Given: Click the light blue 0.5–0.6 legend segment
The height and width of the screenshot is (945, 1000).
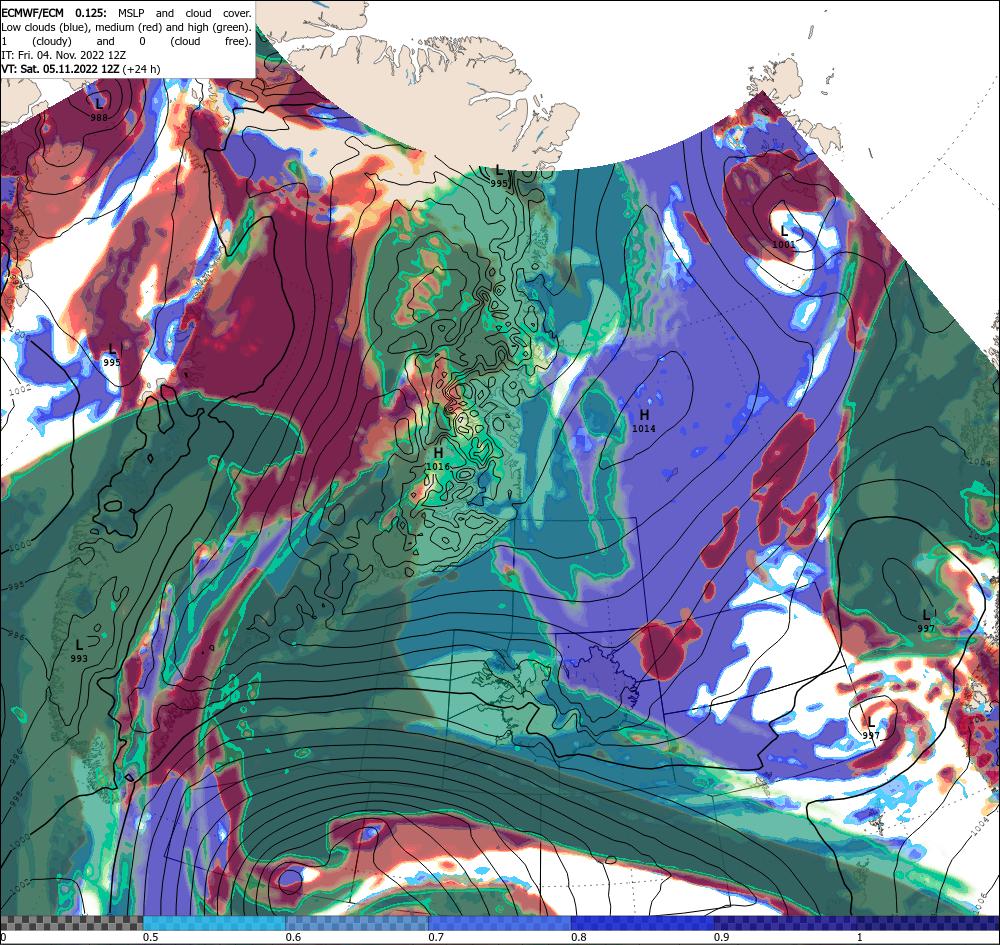Looking at the screenshot, I should [214, 923].
